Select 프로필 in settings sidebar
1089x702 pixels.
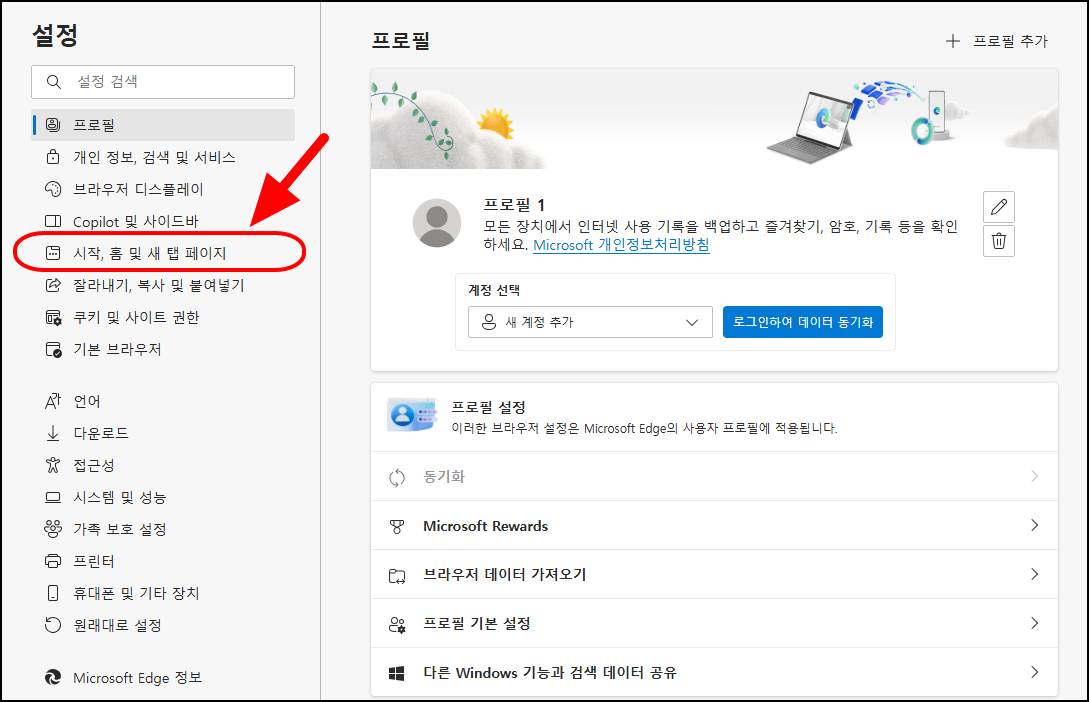tap(163, 125)
